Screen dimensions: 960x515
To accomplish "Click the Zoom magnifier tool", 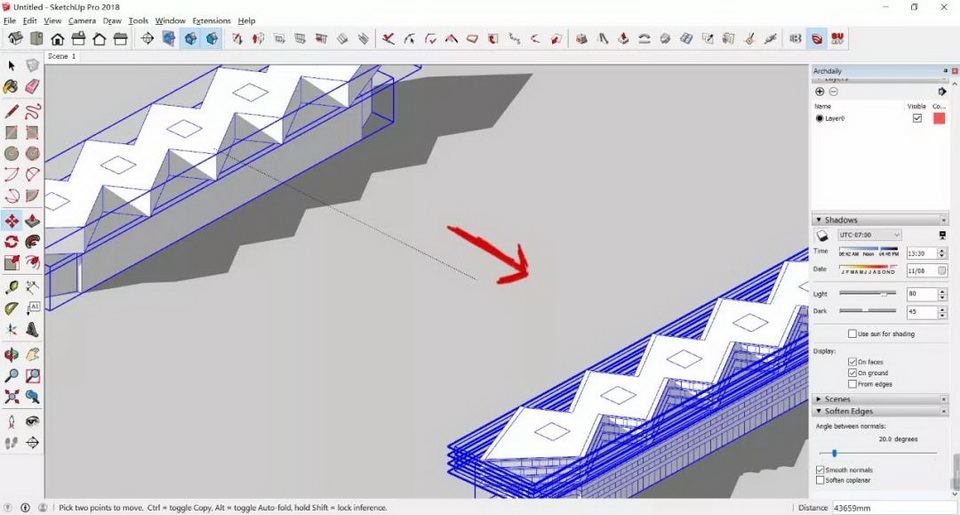I will tap(11, 376).
